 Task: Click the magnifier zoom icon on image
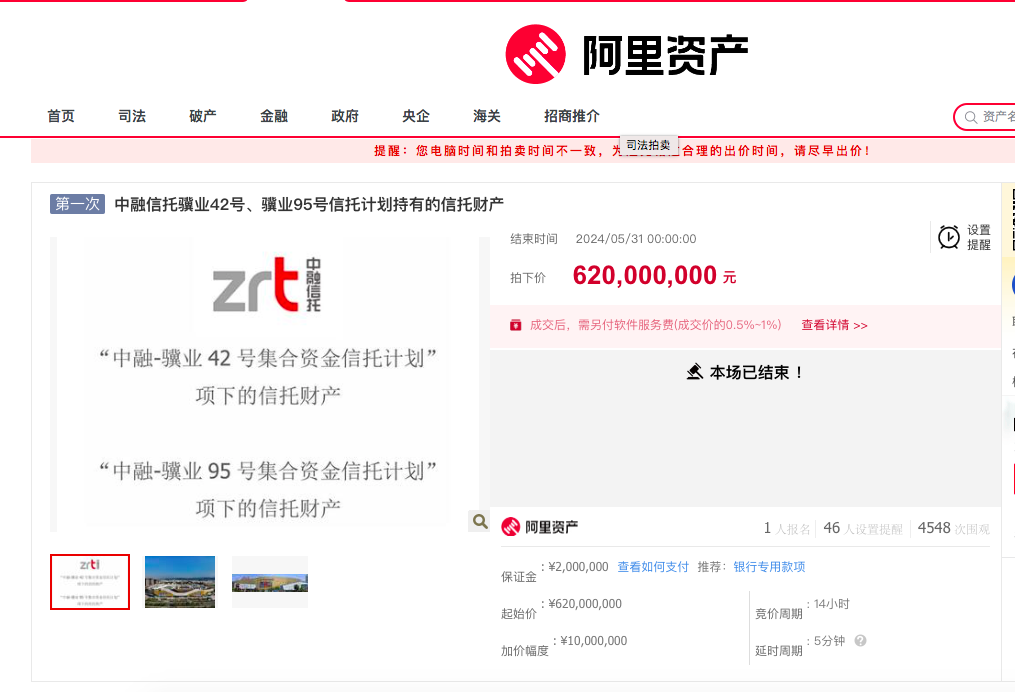point(480,521)
